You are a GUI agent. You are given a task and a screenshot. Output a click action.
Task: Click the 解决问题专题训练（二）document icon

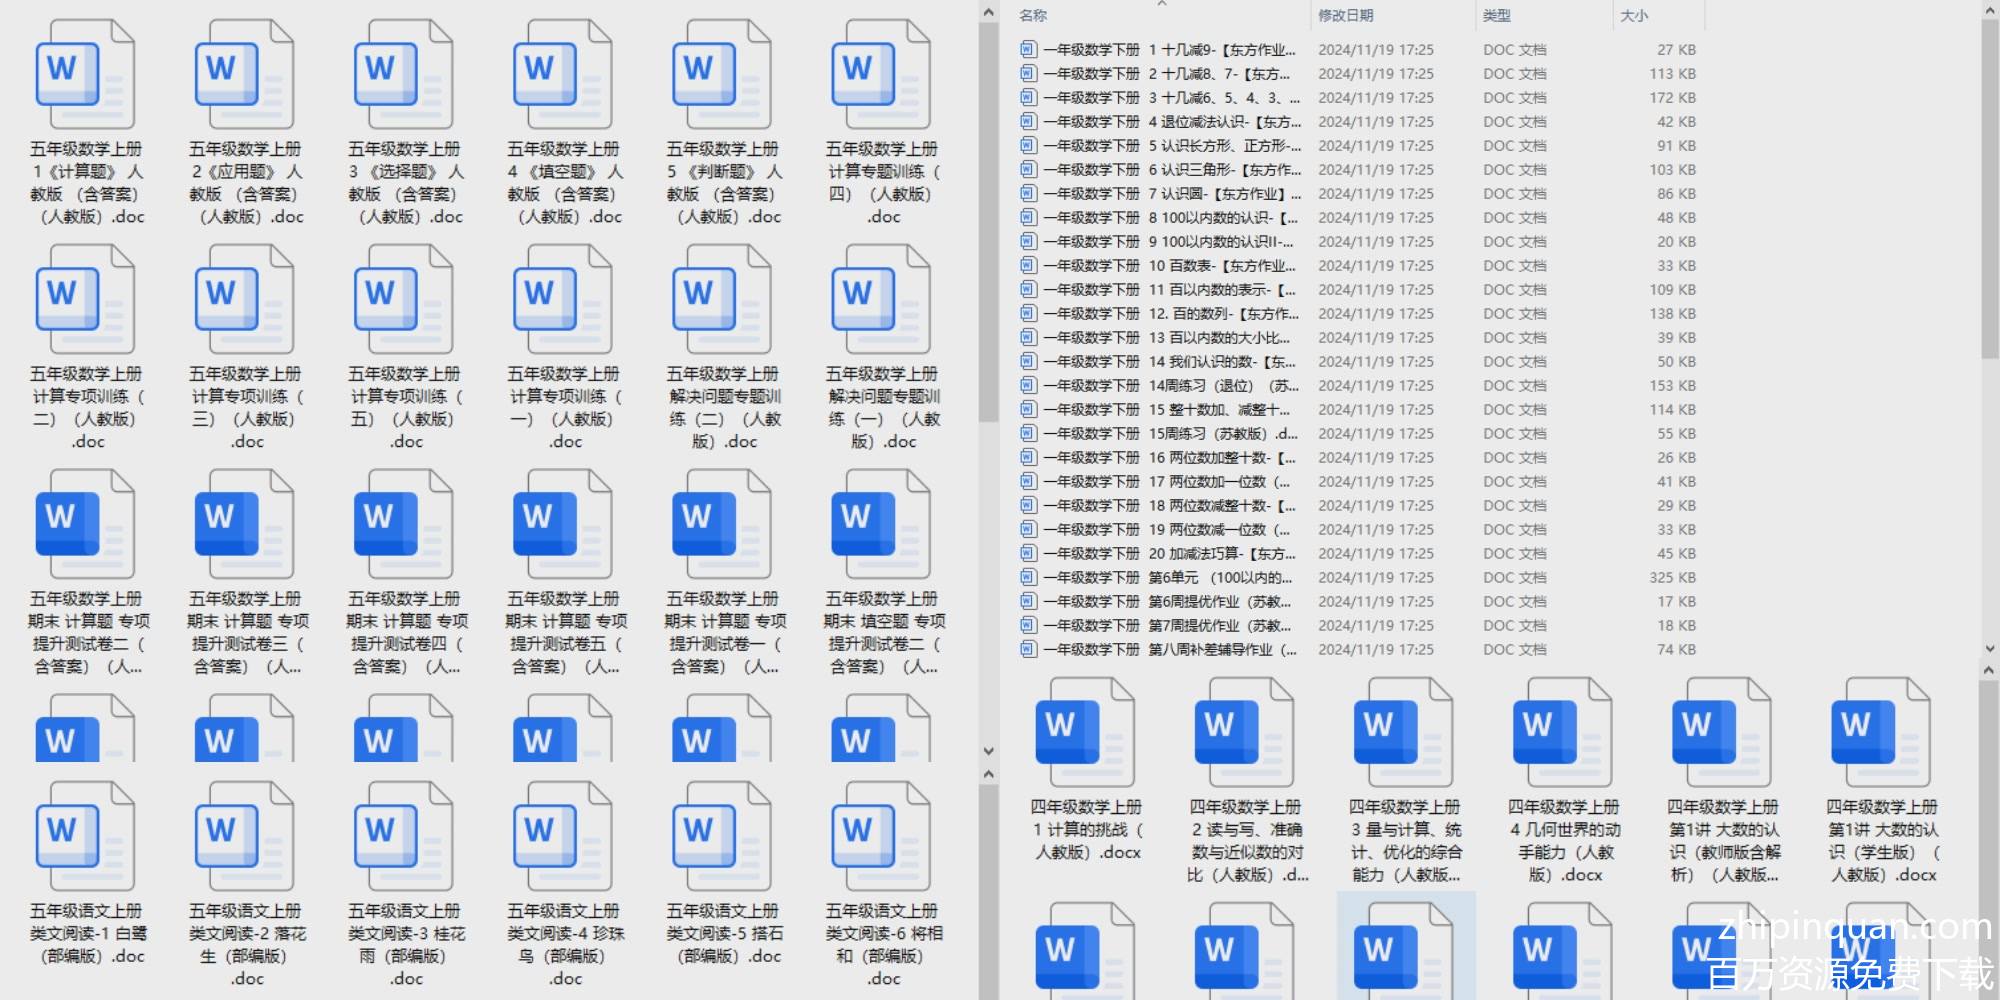point(721,300)
